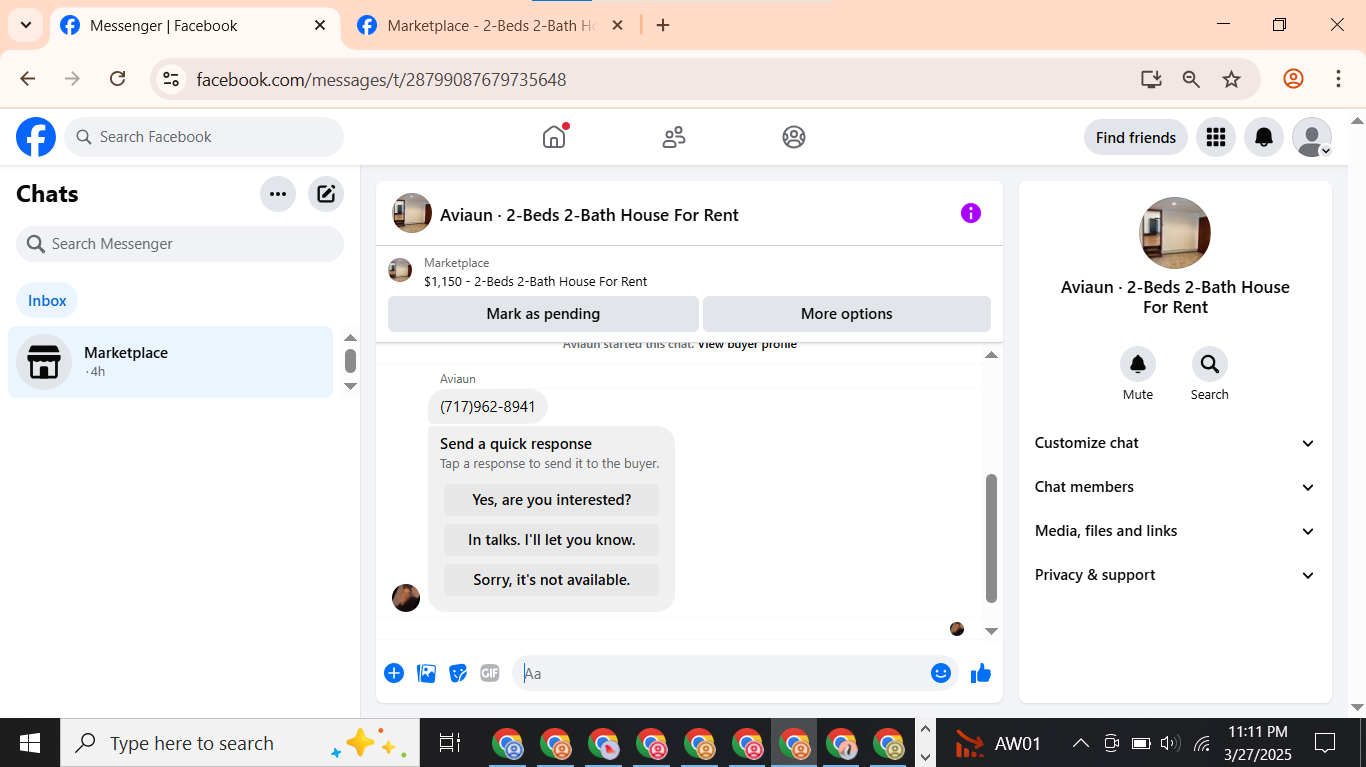Choose a GIF icon

click(490, 673)
